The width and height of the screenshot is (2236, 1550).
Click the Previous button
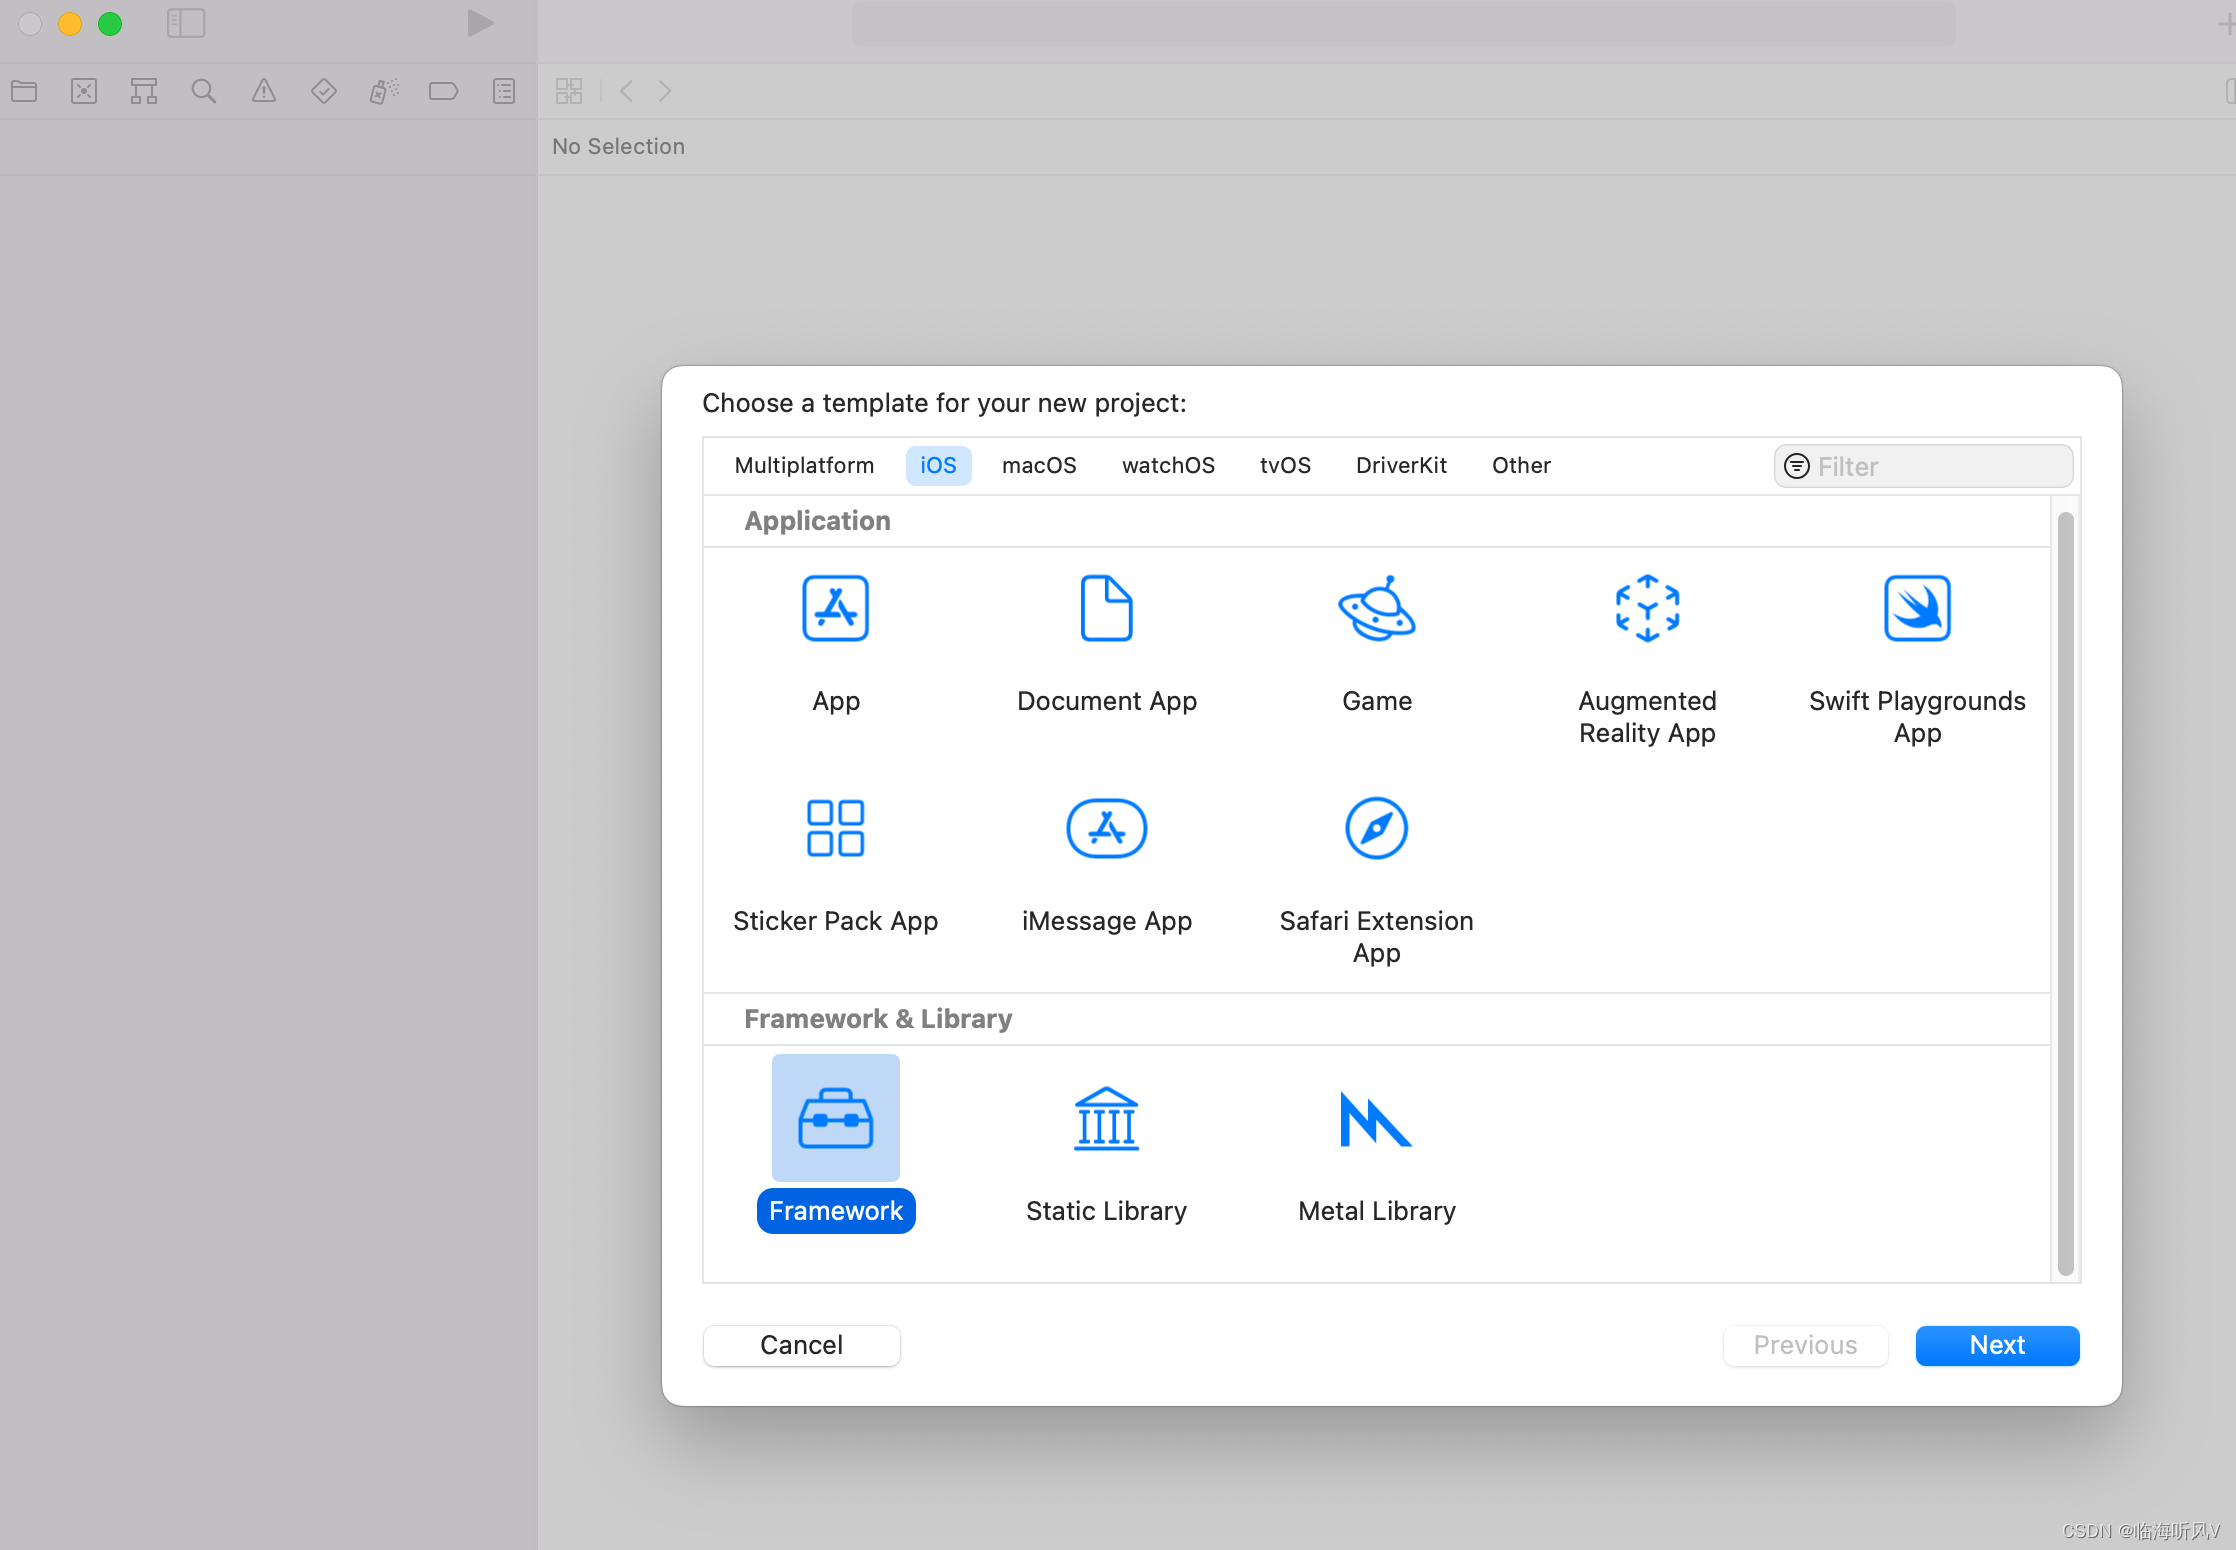1805,1345
